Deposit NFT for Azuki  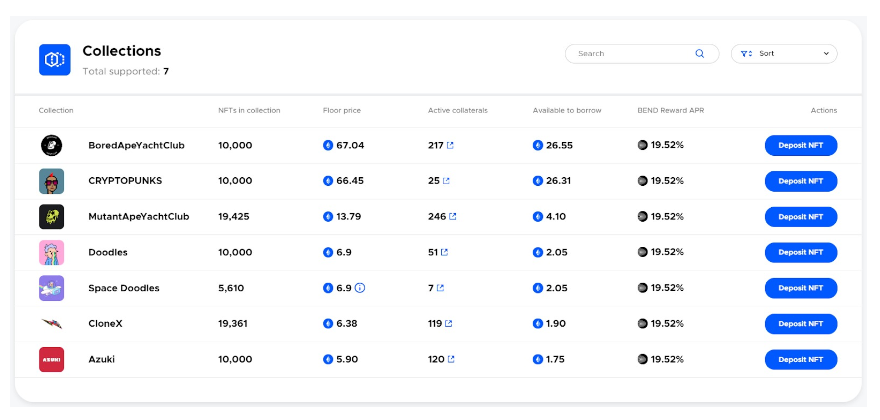(x=801, y=359)
